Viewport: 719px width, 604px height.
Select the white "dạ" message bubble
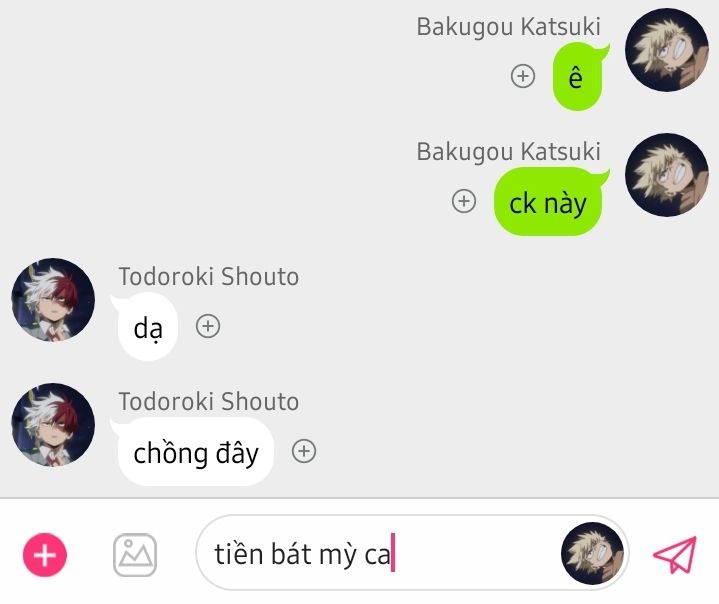147,327
